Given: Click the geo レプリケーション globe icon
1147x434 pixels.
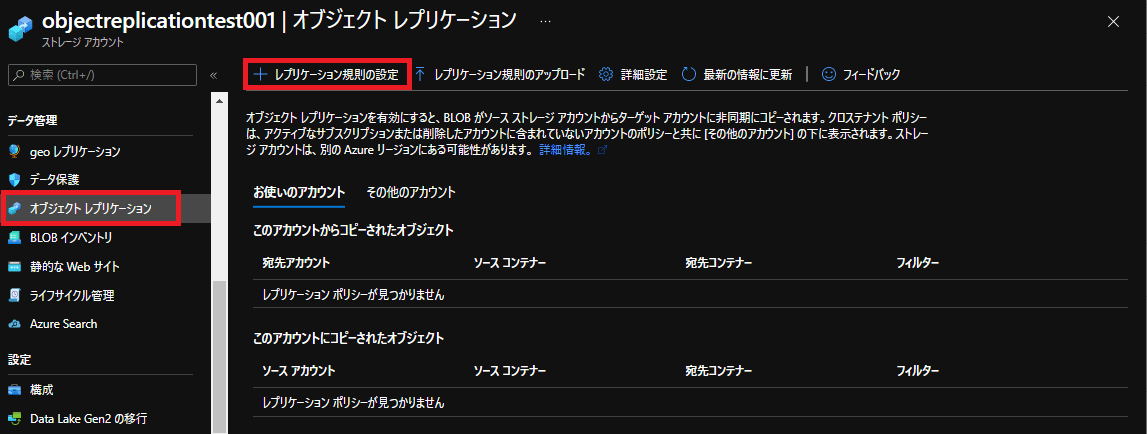Looking at the screenshot, I should (x=15, y=151).
